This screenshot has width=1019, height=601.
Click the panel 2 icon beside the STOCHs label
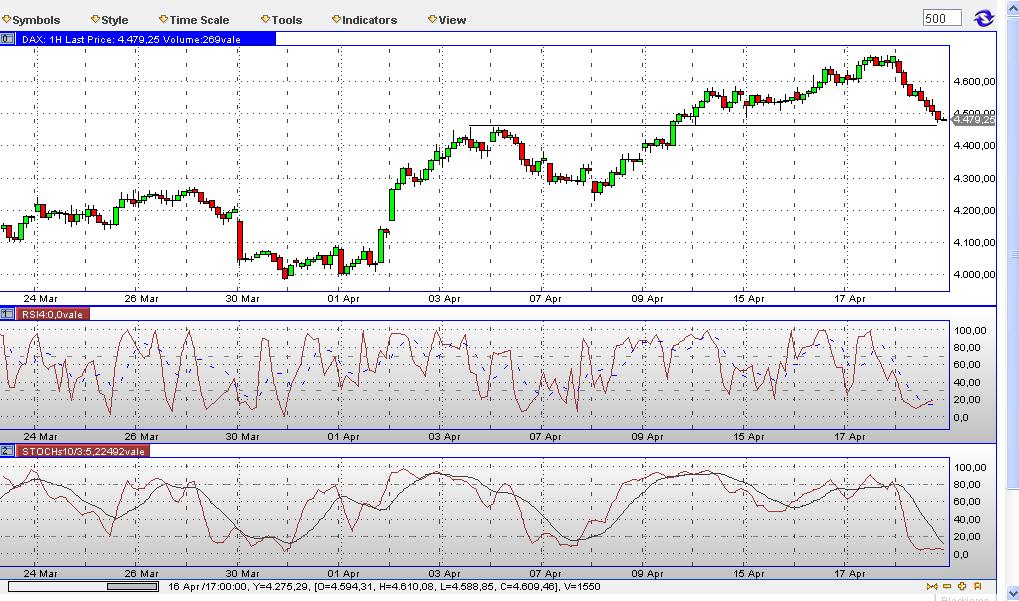coord(7,451)
